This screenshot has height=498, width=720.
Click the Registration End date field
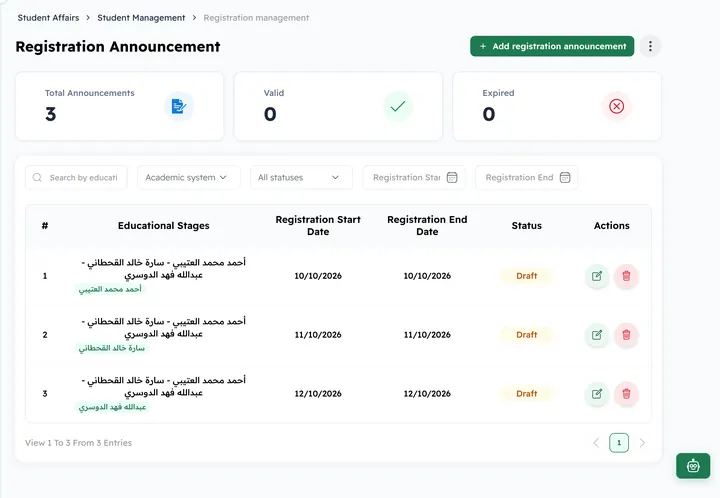[x=527, y=177]
